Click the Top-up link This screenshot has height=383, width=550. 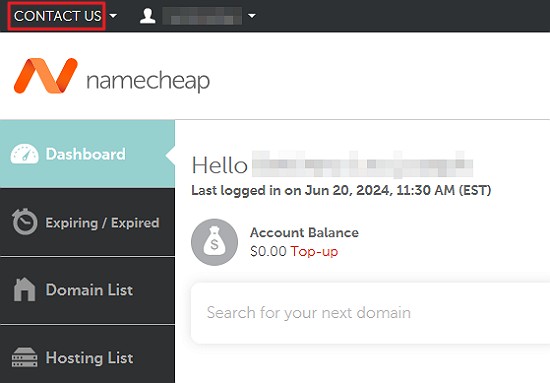point(314,251)
